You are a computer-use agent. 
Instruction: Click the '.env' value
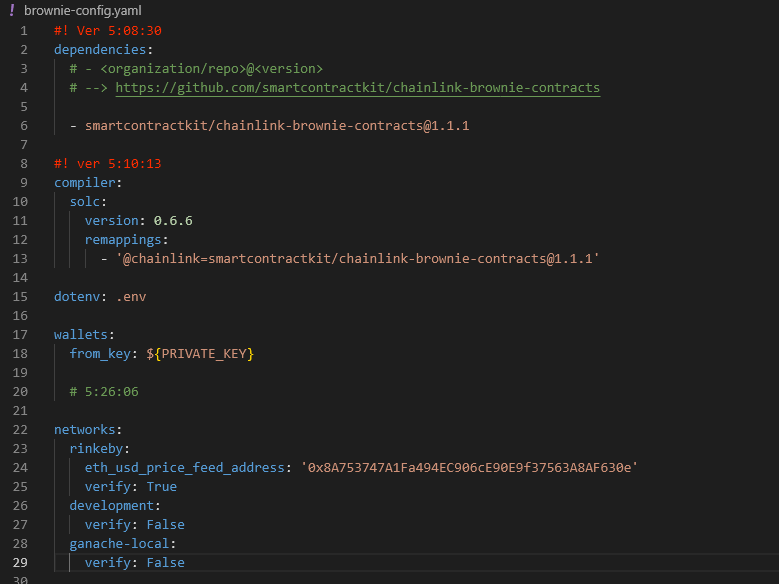[x=131, y=297]
